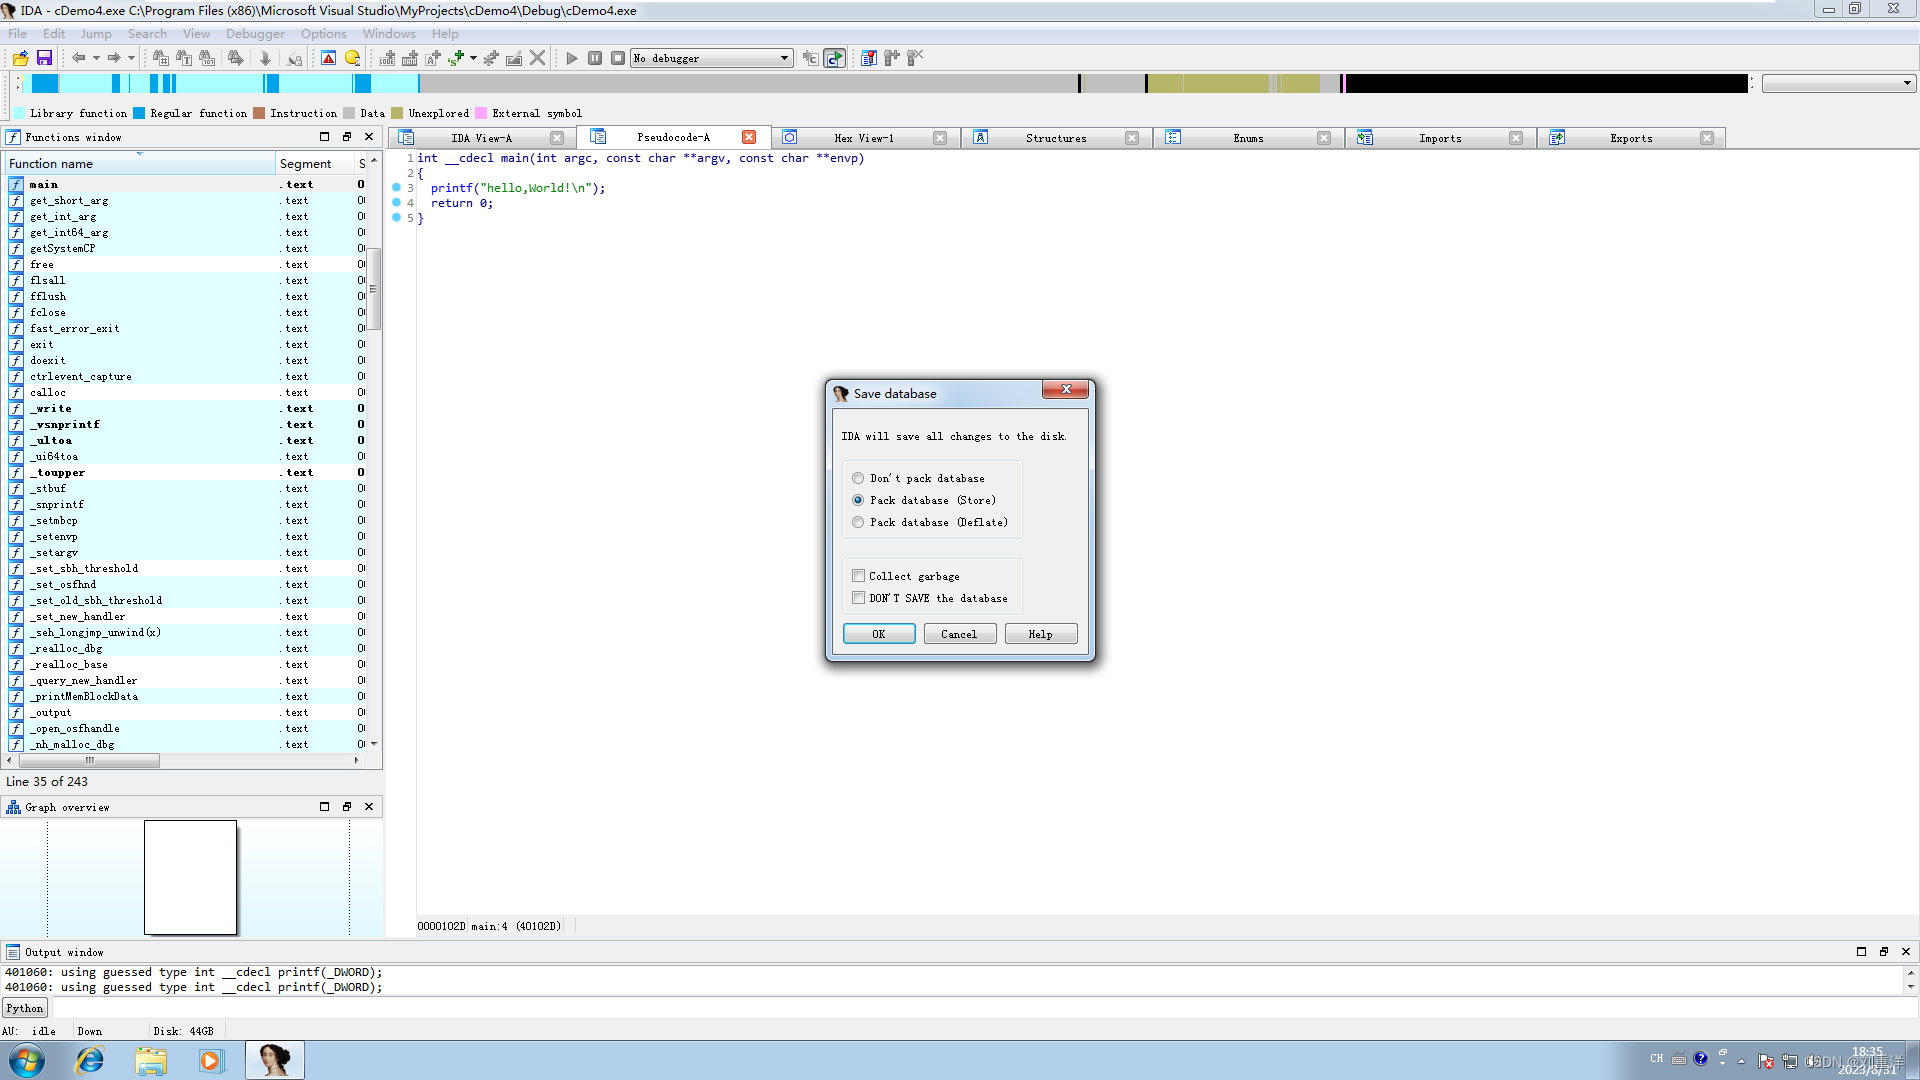Click the Save database floppy icon

point(44,58)
